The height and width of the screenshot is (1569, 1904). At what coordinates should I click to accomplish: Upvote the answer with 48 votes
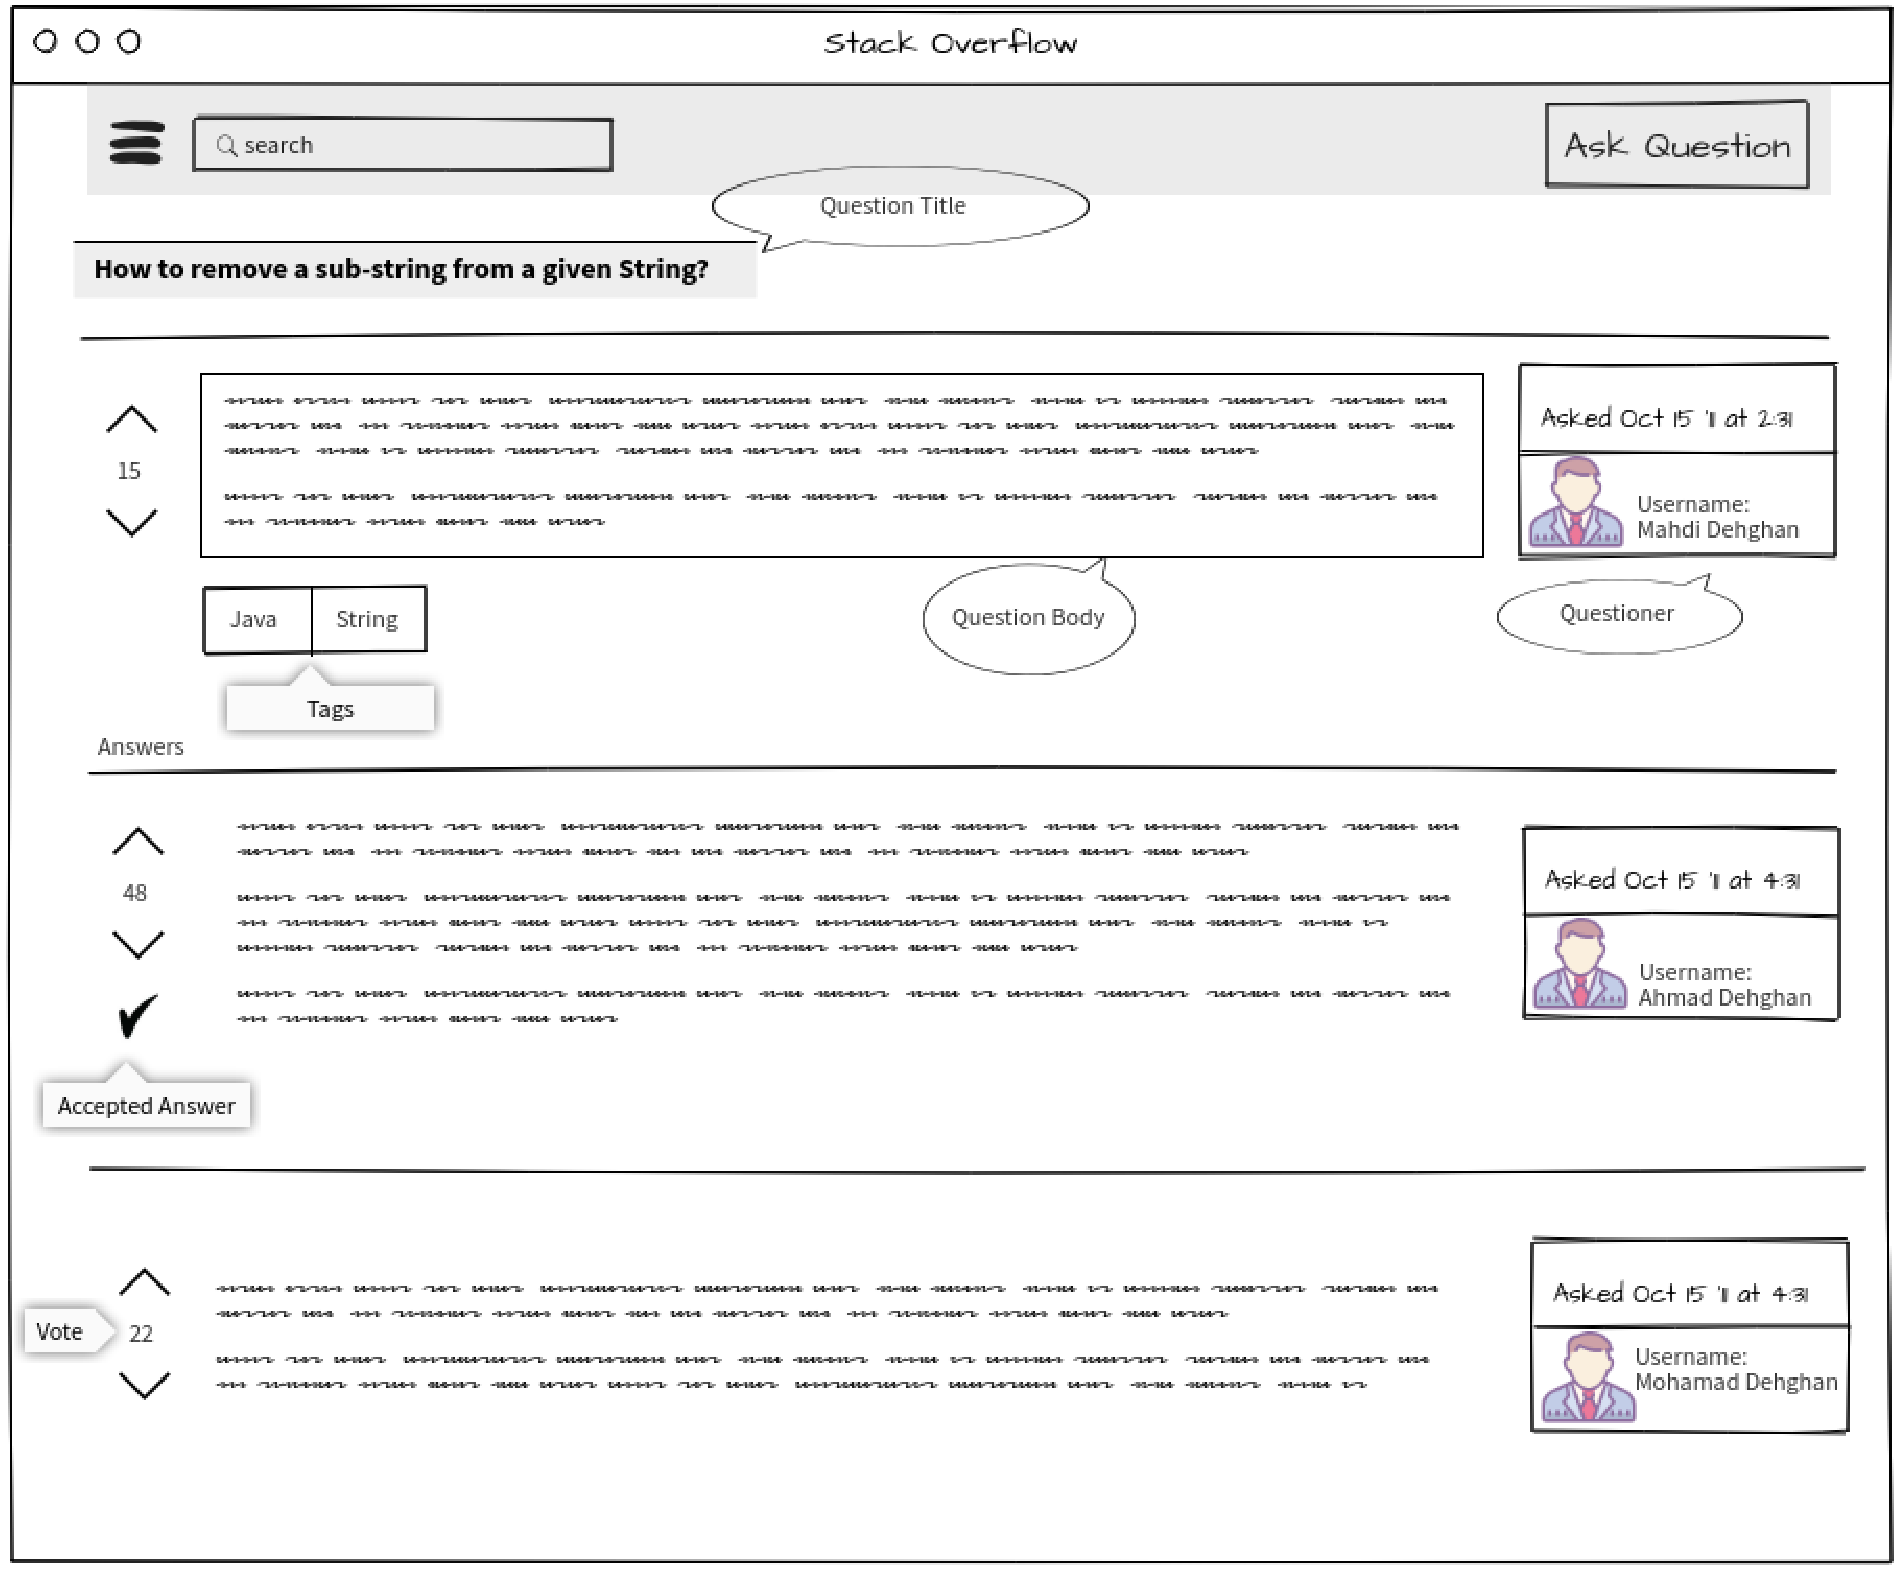point(138,842)
